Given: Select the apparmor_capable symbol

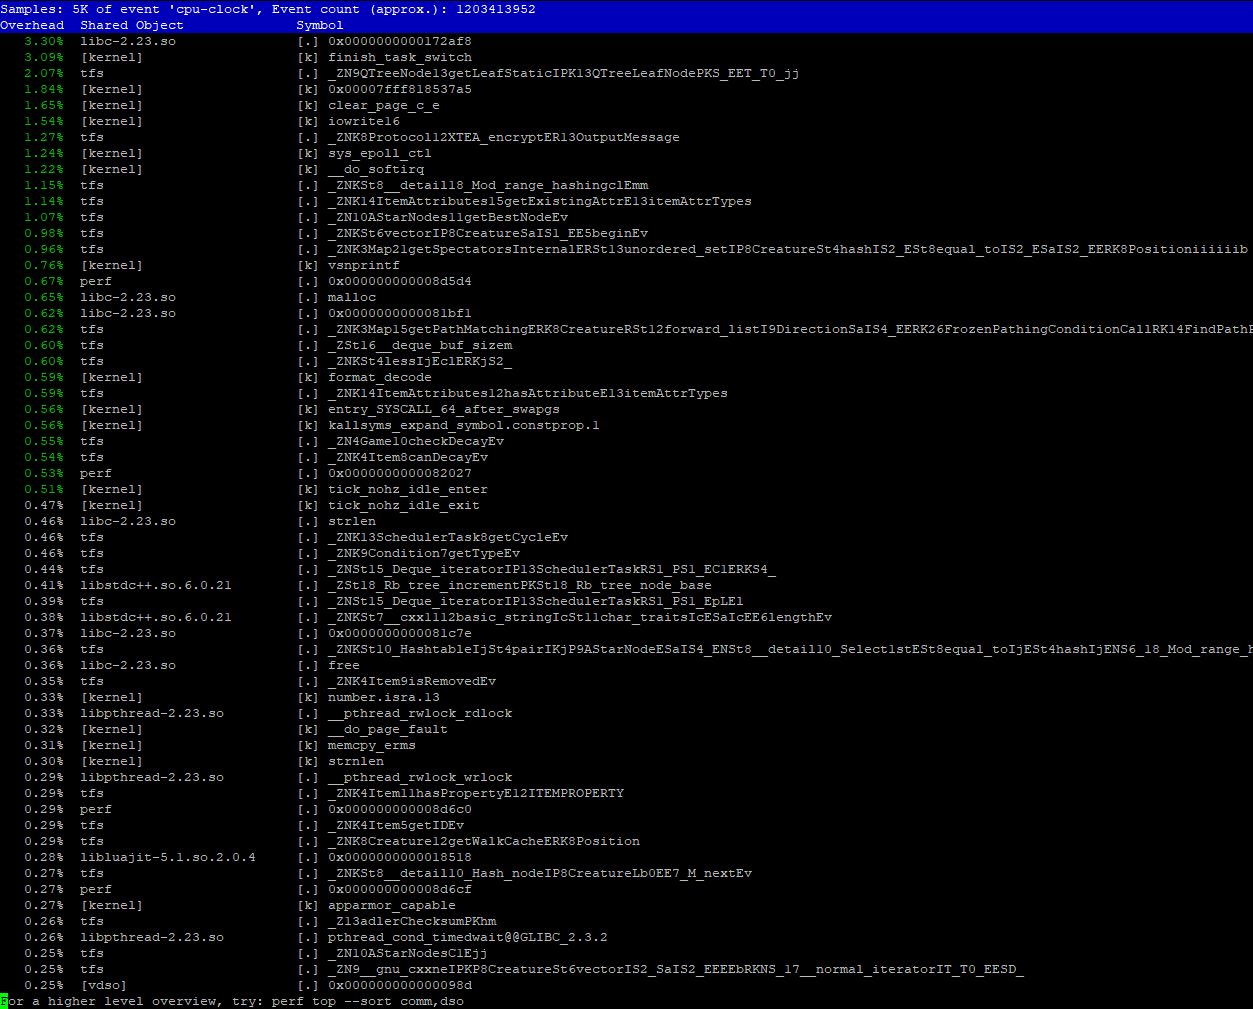Looking at the screenshot, I should (x=392, y=905).
